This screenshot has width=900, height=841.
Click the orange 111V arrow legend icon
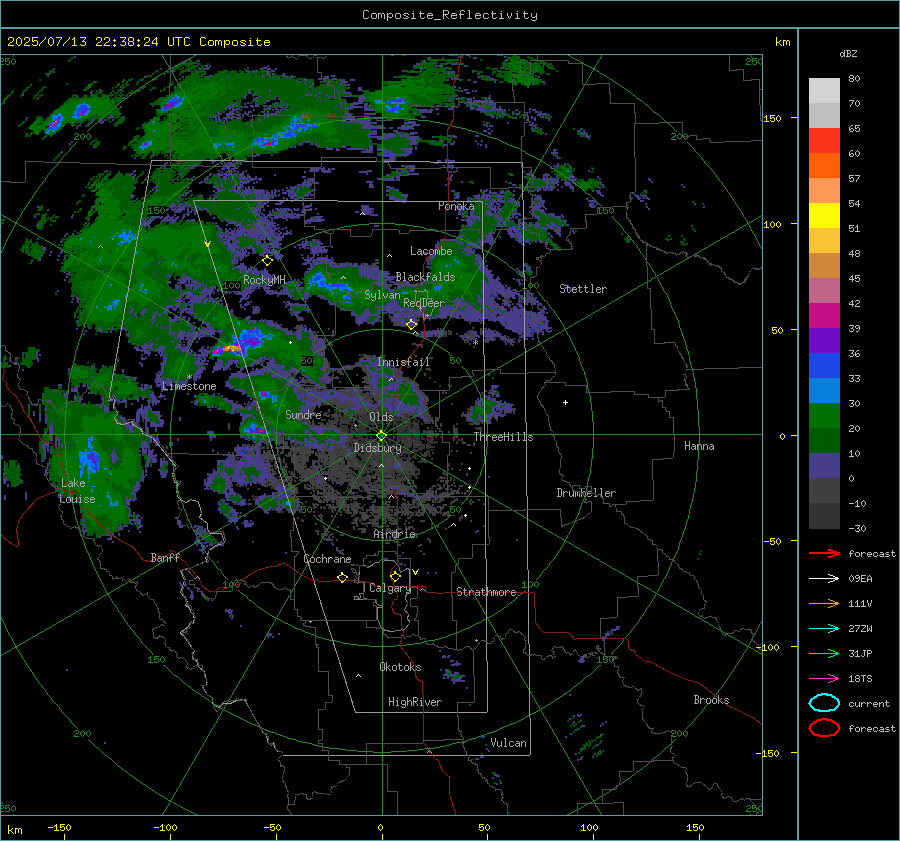(x=824, y=603)
